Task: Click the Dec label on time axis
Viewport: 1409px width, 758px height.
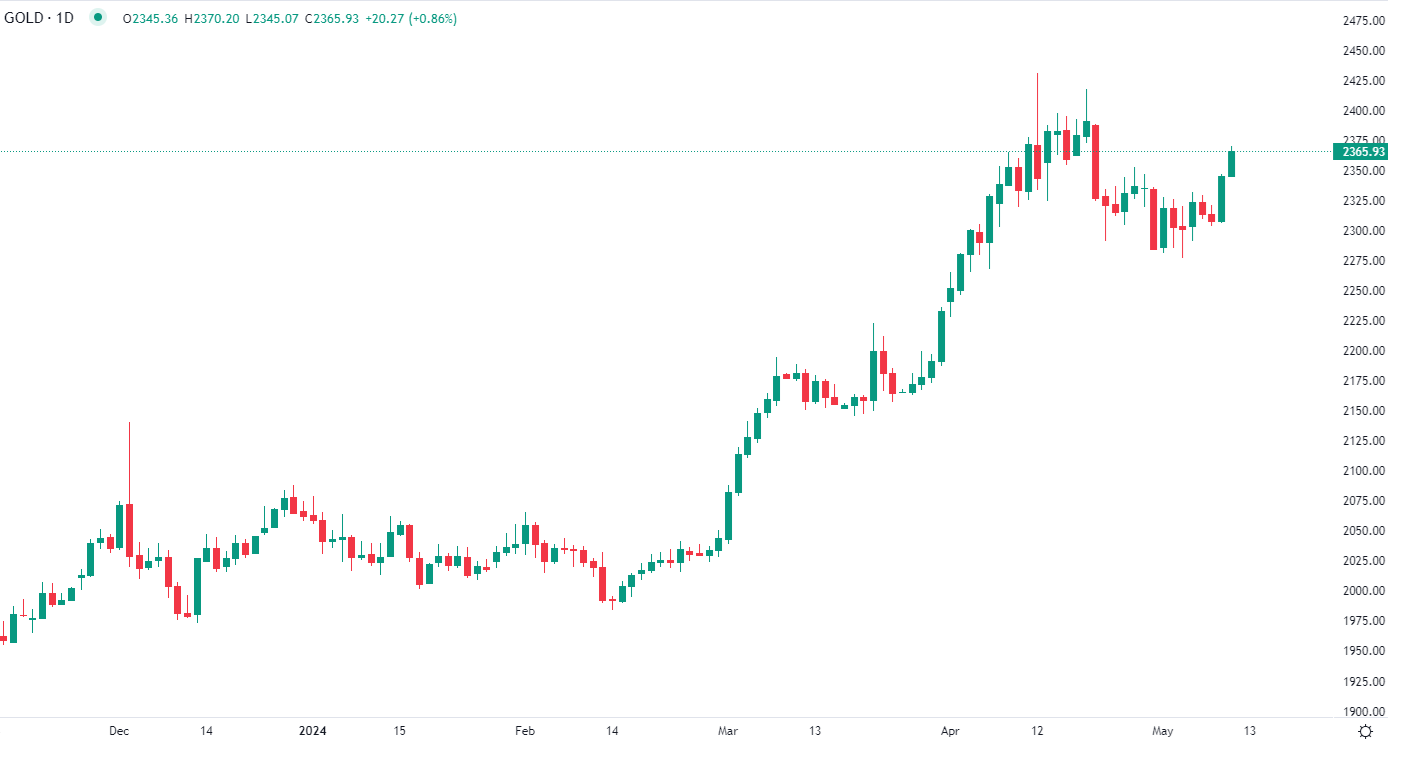Action: [119, 731]
